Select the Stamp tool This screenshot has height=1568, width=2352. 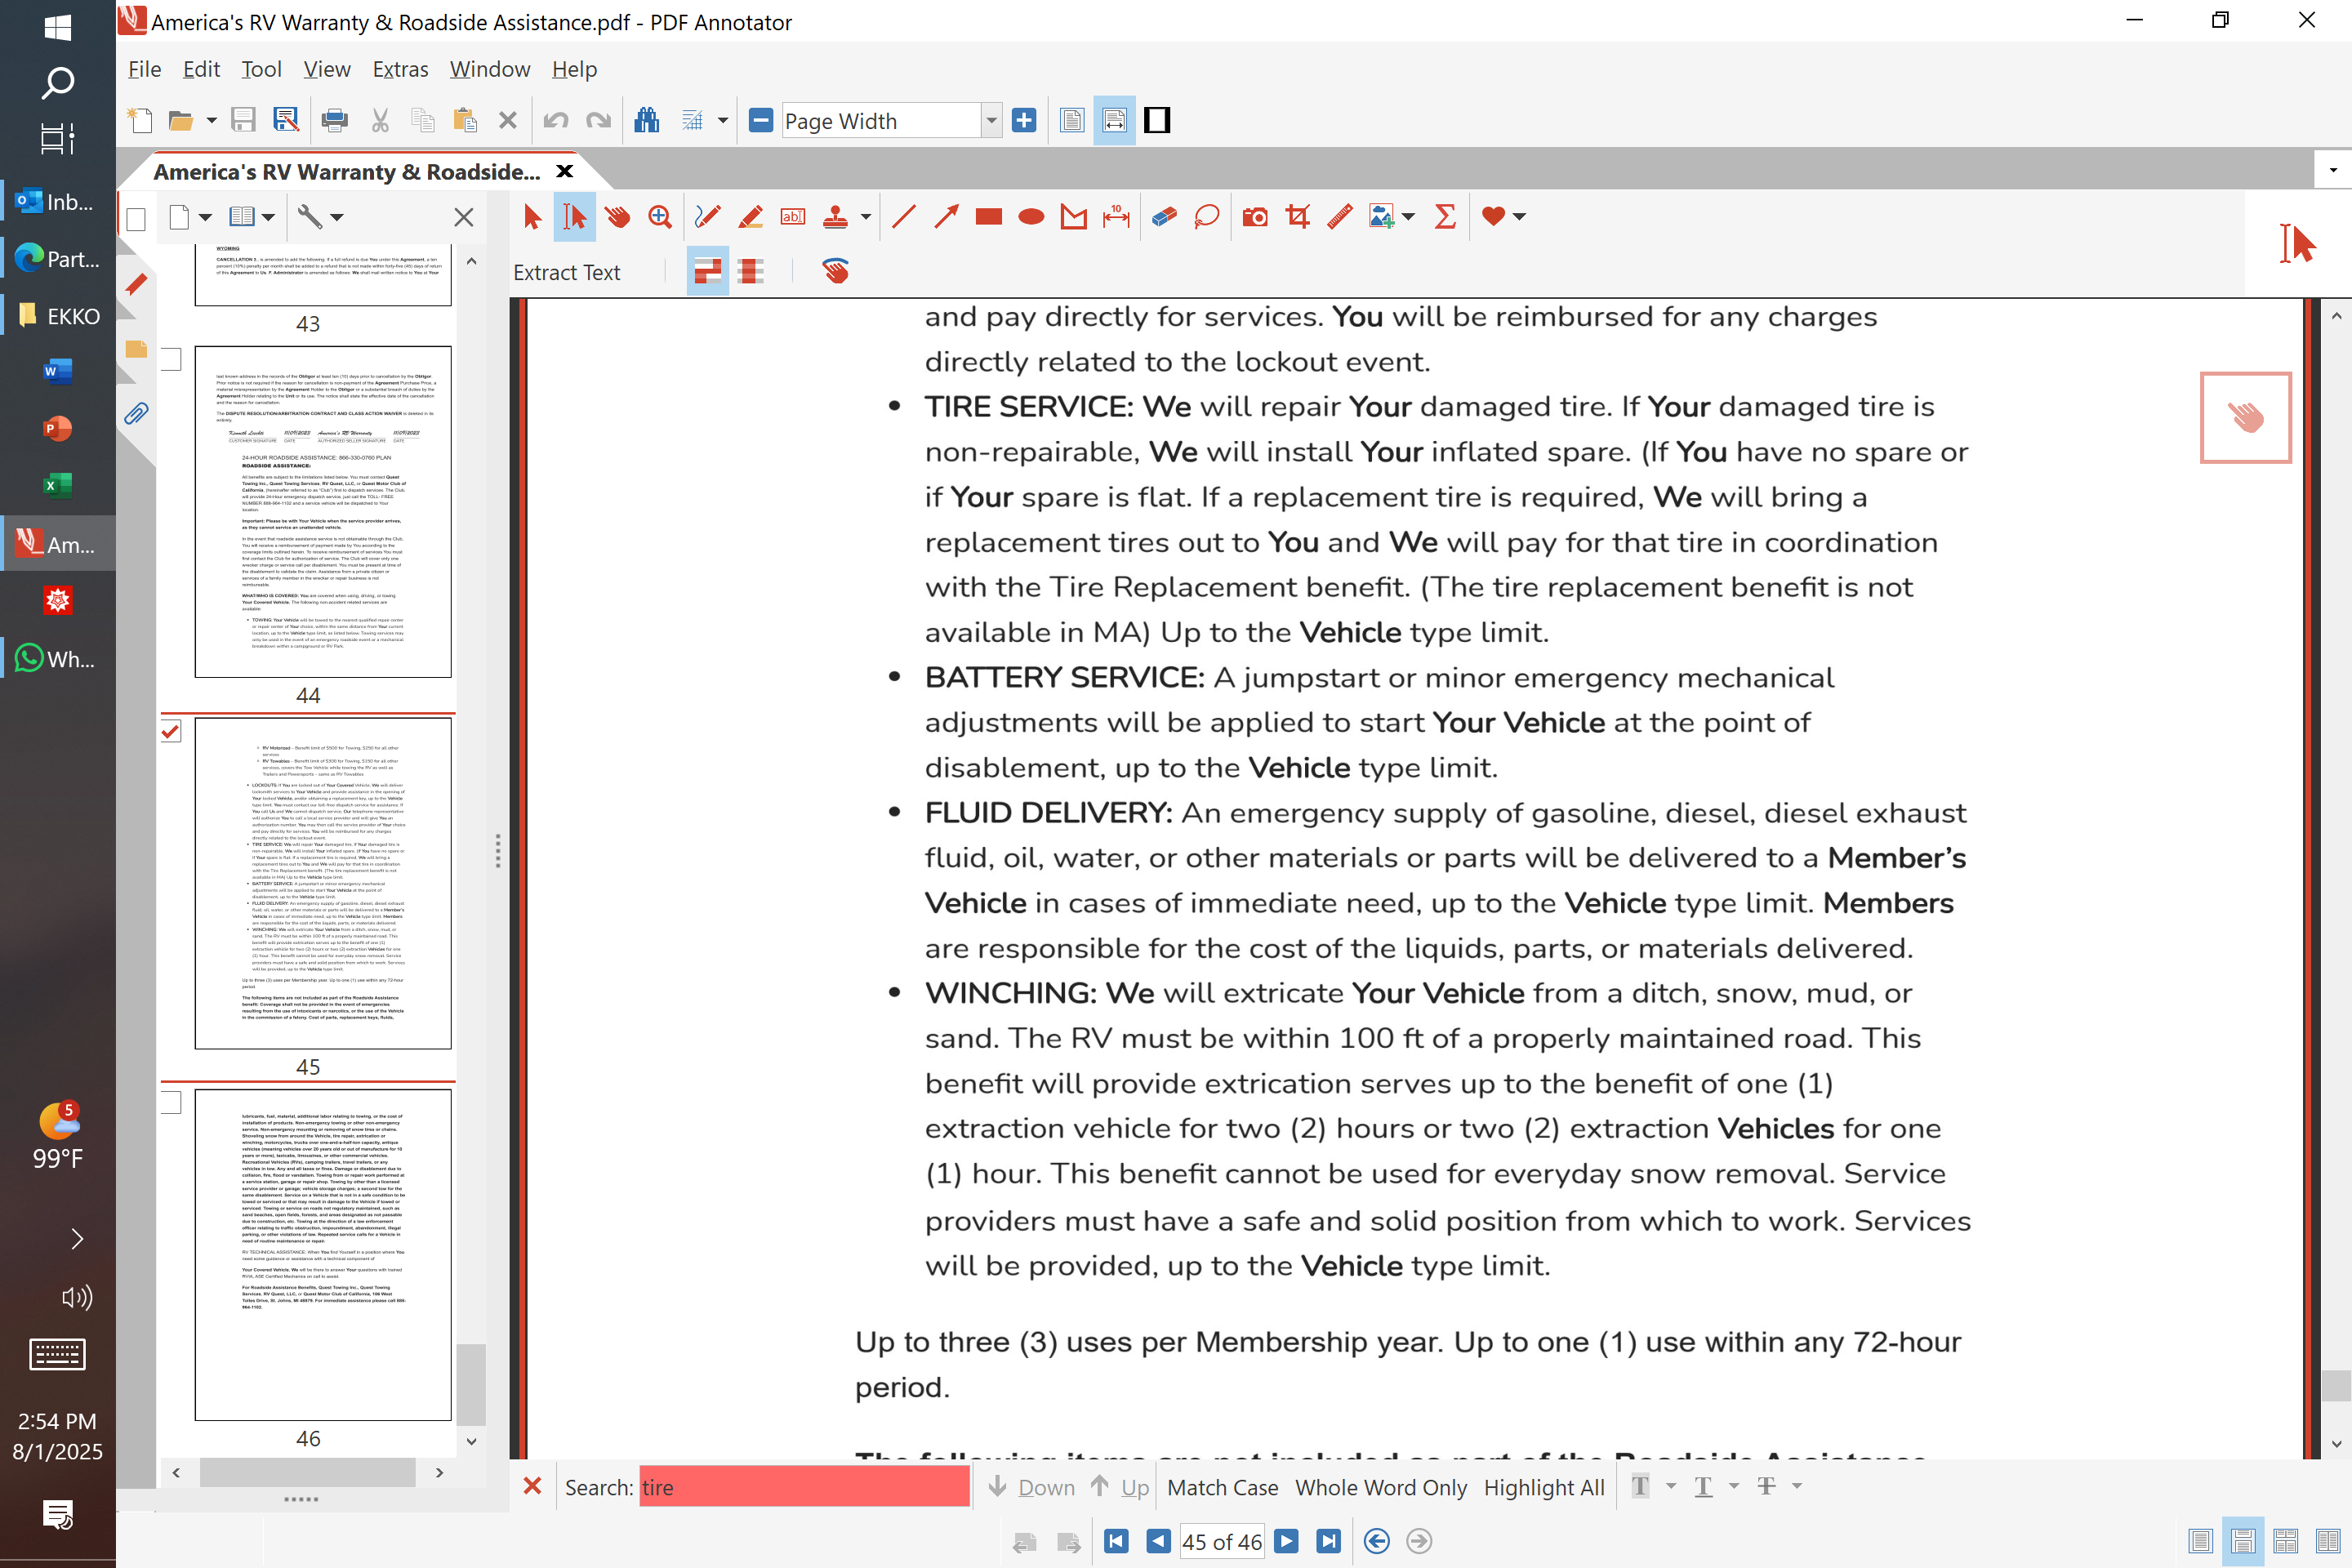pyautogui.click(x=835, y=216)
